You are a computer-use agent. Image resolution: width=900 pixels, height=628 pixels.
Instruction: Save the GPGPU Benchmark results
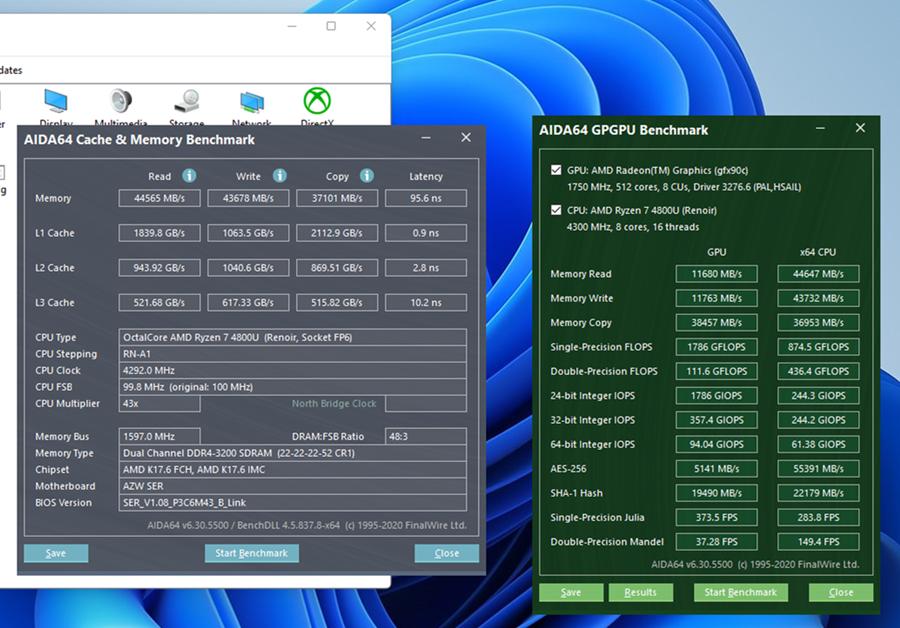(570, 592)
